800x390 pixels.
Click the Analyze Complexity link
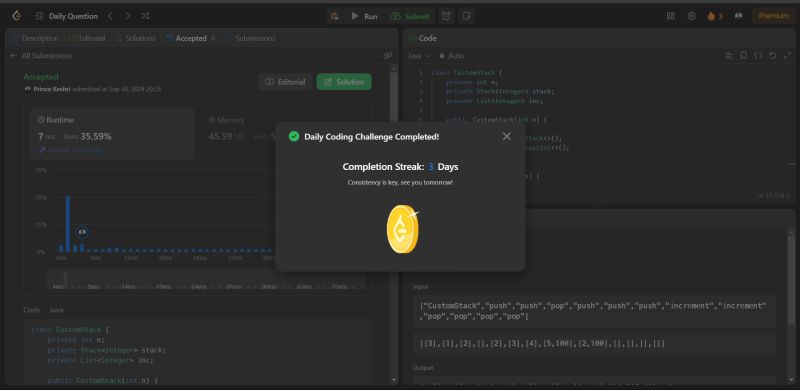70,150
